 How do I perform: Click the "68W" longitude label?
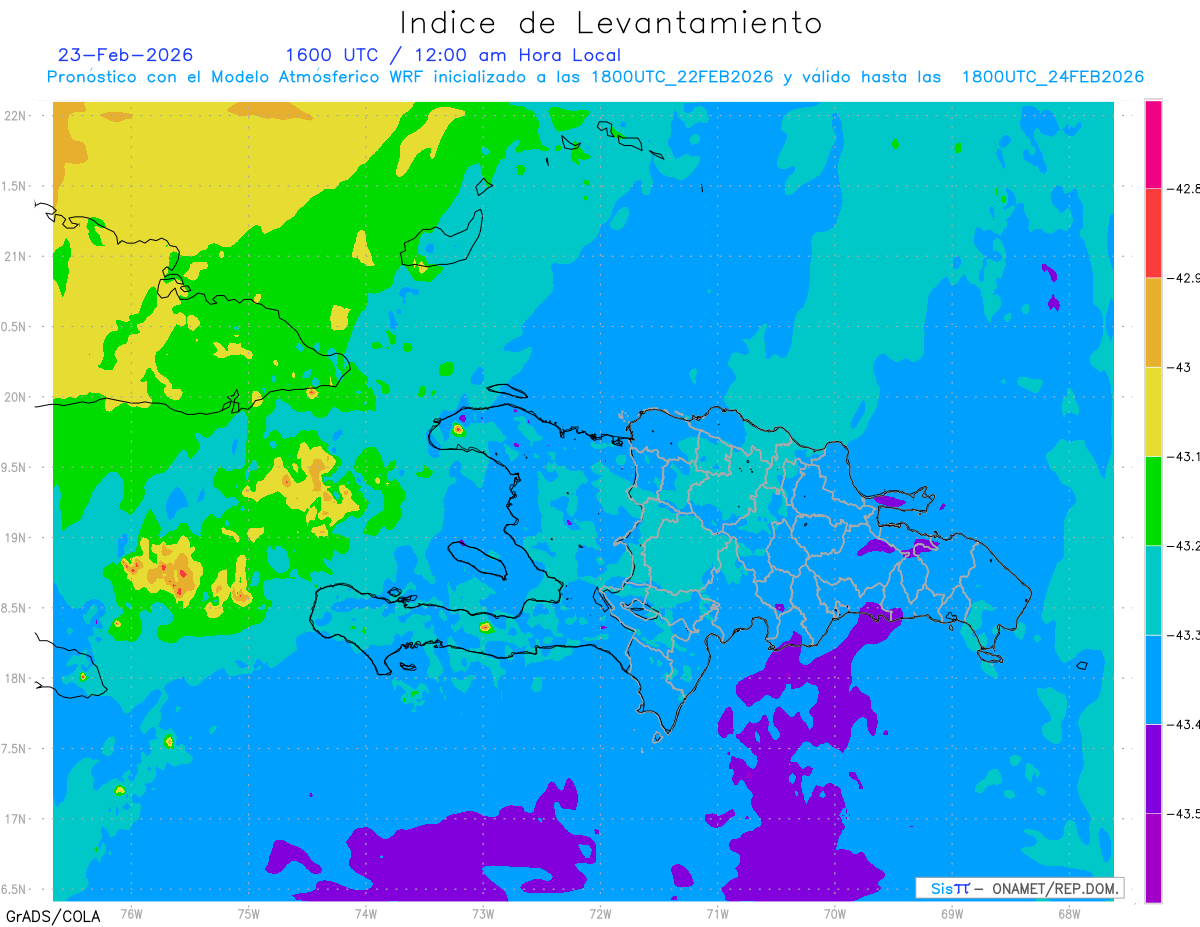1069,913
